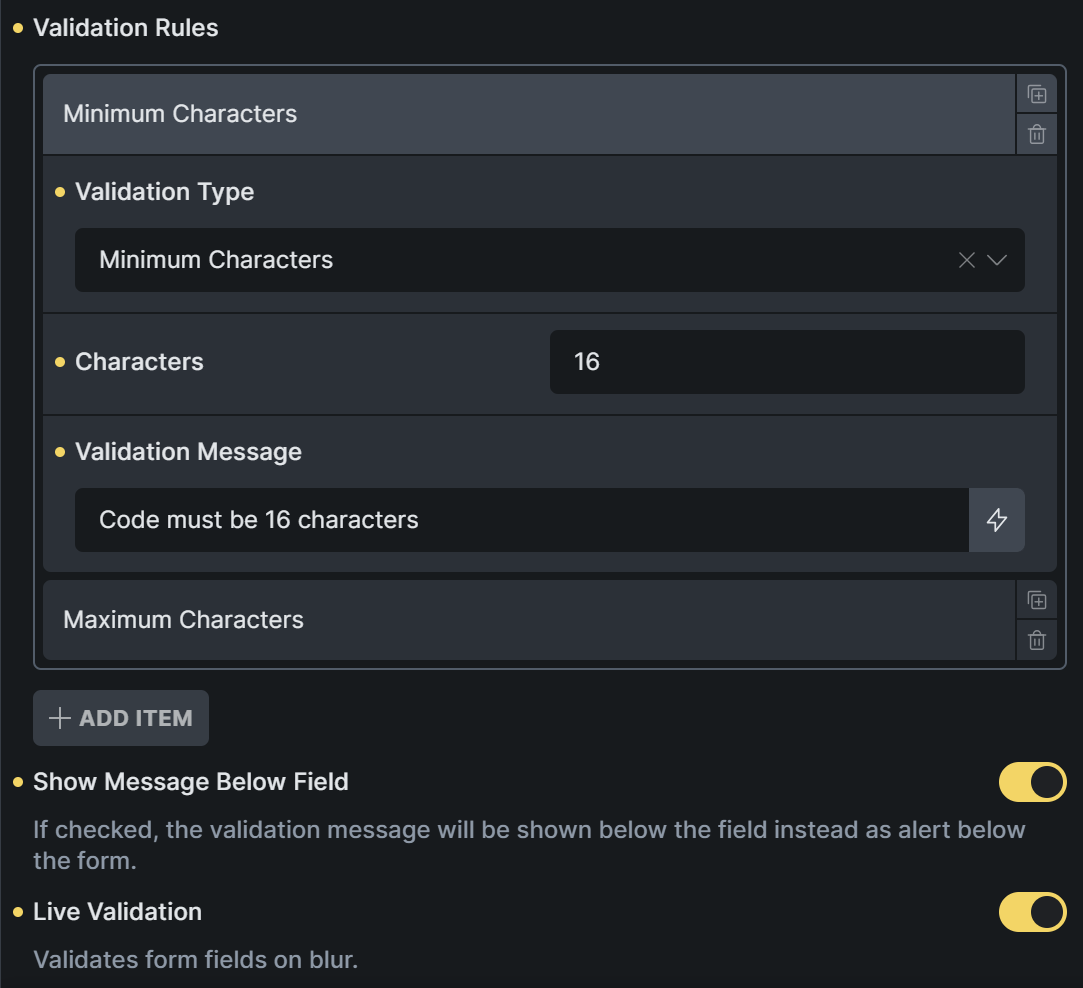This screenshot has height=988, width=1083.
Task: Duplicate the Minimum Characters rule
Action: tap(1037, 95)
